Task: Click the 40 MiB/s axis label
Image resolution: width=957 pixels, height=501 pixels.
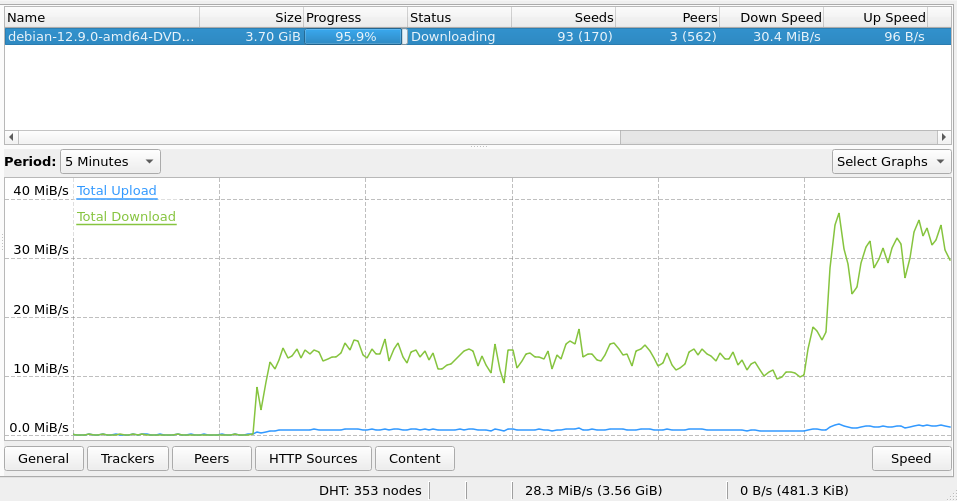Action: coord(41,191)
